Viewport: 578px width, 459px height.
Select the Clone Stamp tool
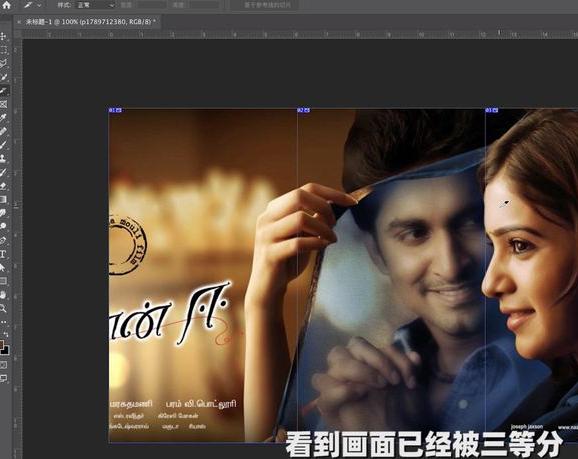3,159
